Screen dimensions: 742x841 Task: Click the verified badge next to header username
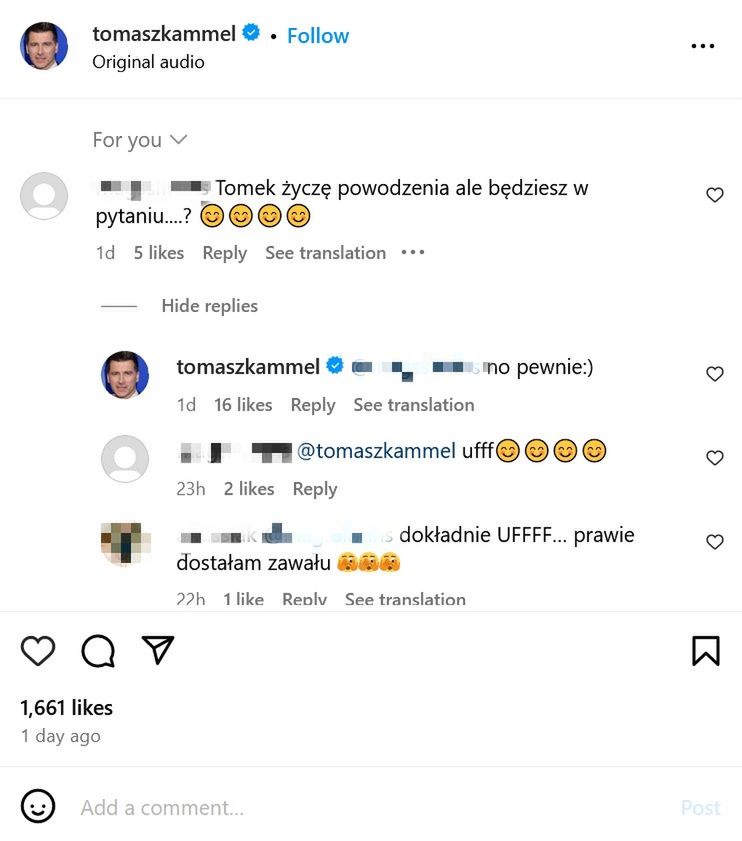coord(251,33)
